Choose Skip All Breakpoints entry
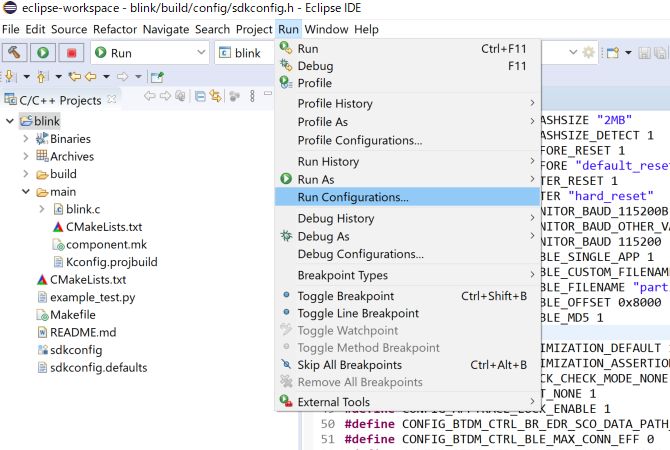 point(408,365)
